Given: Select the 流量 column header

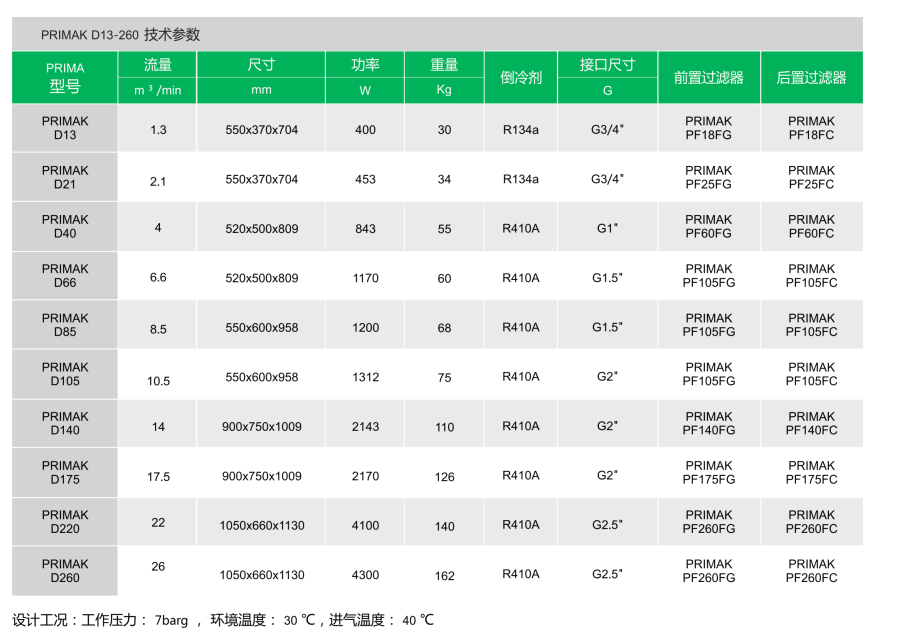Looking at the screenshot, I should click(x=158, y=65).
